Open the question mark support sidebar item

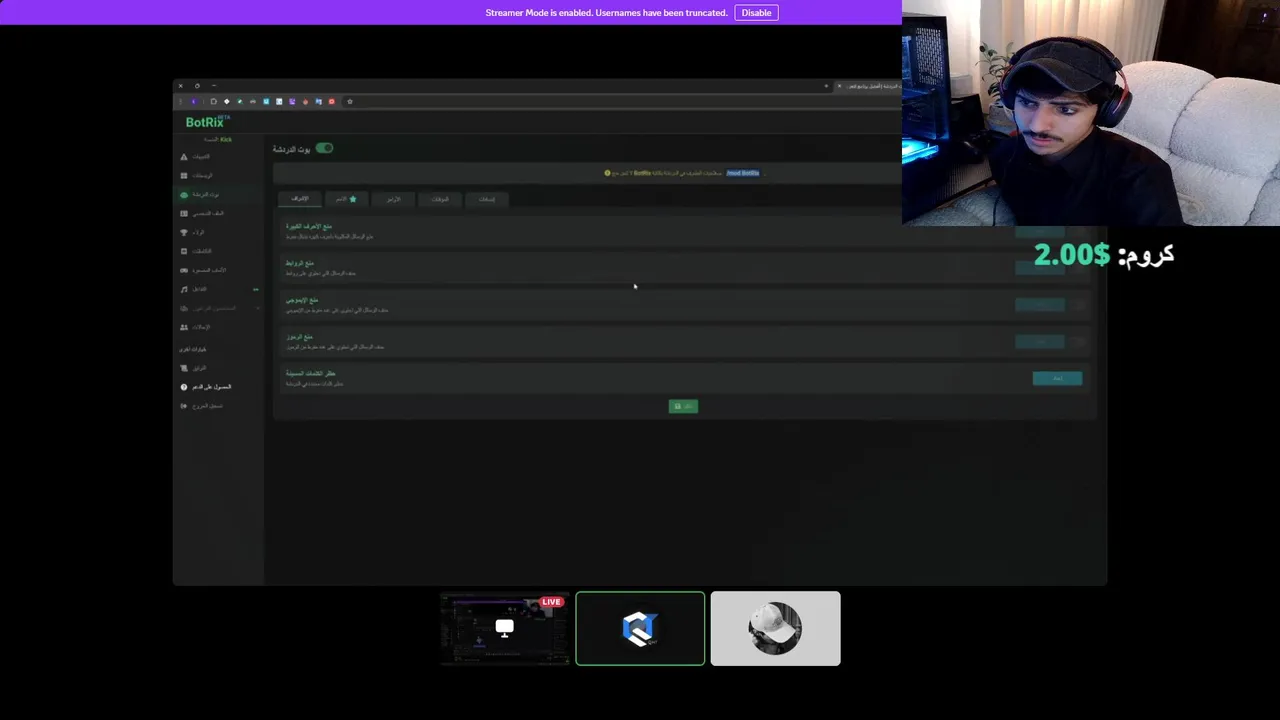point(184,387)
